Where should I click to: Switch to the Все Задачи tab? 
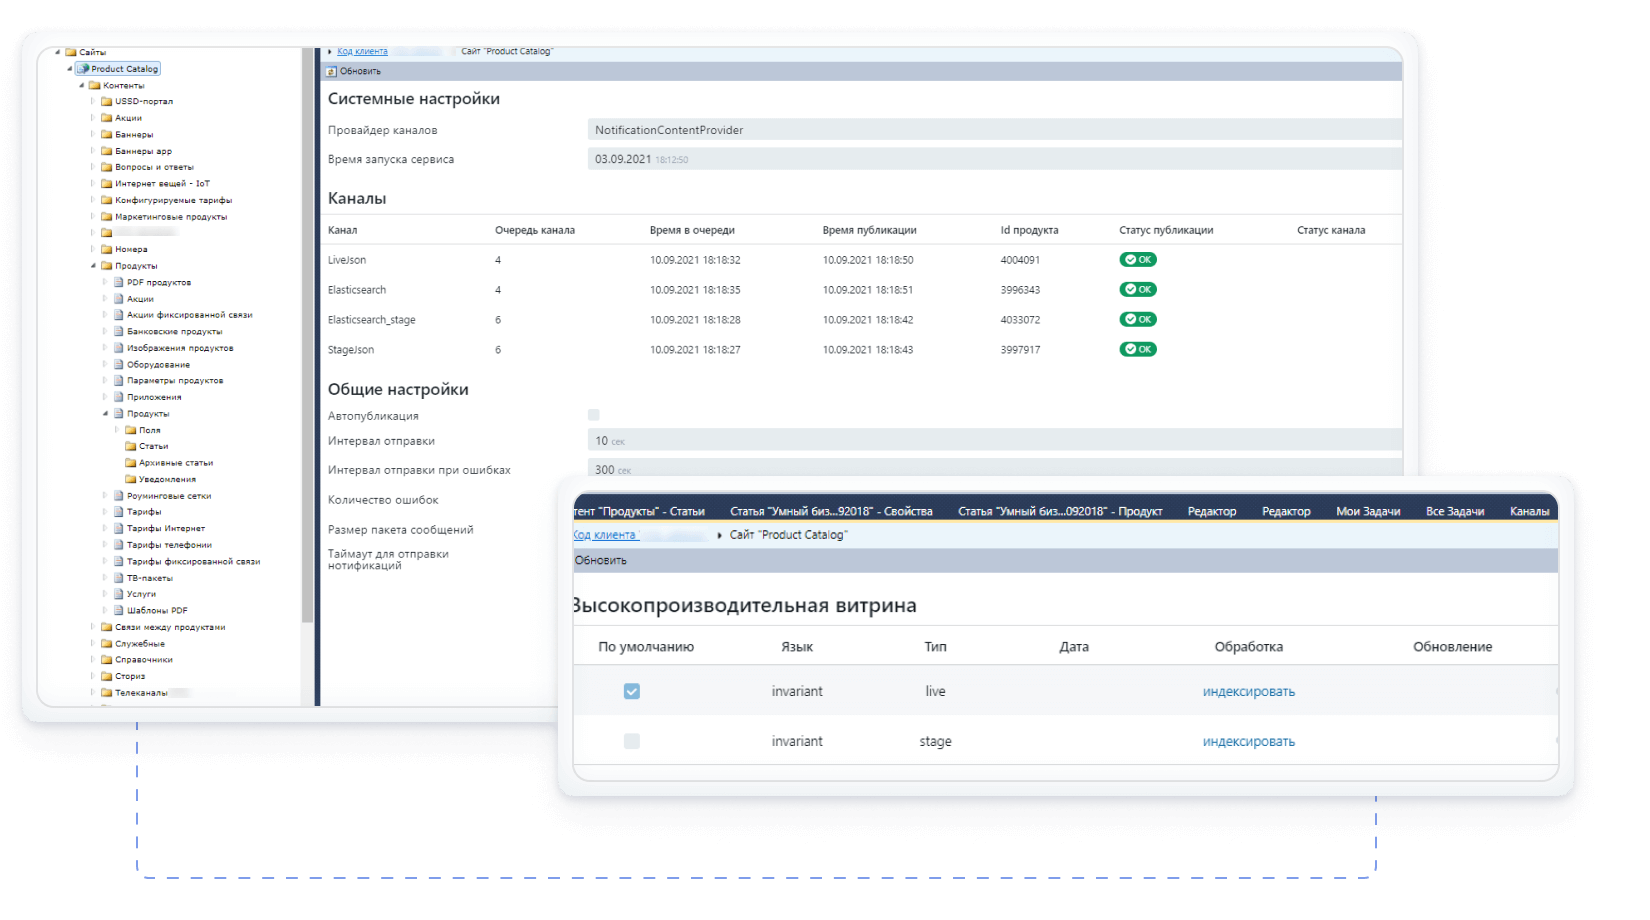pyautogui.click(x=1455, y=511)
